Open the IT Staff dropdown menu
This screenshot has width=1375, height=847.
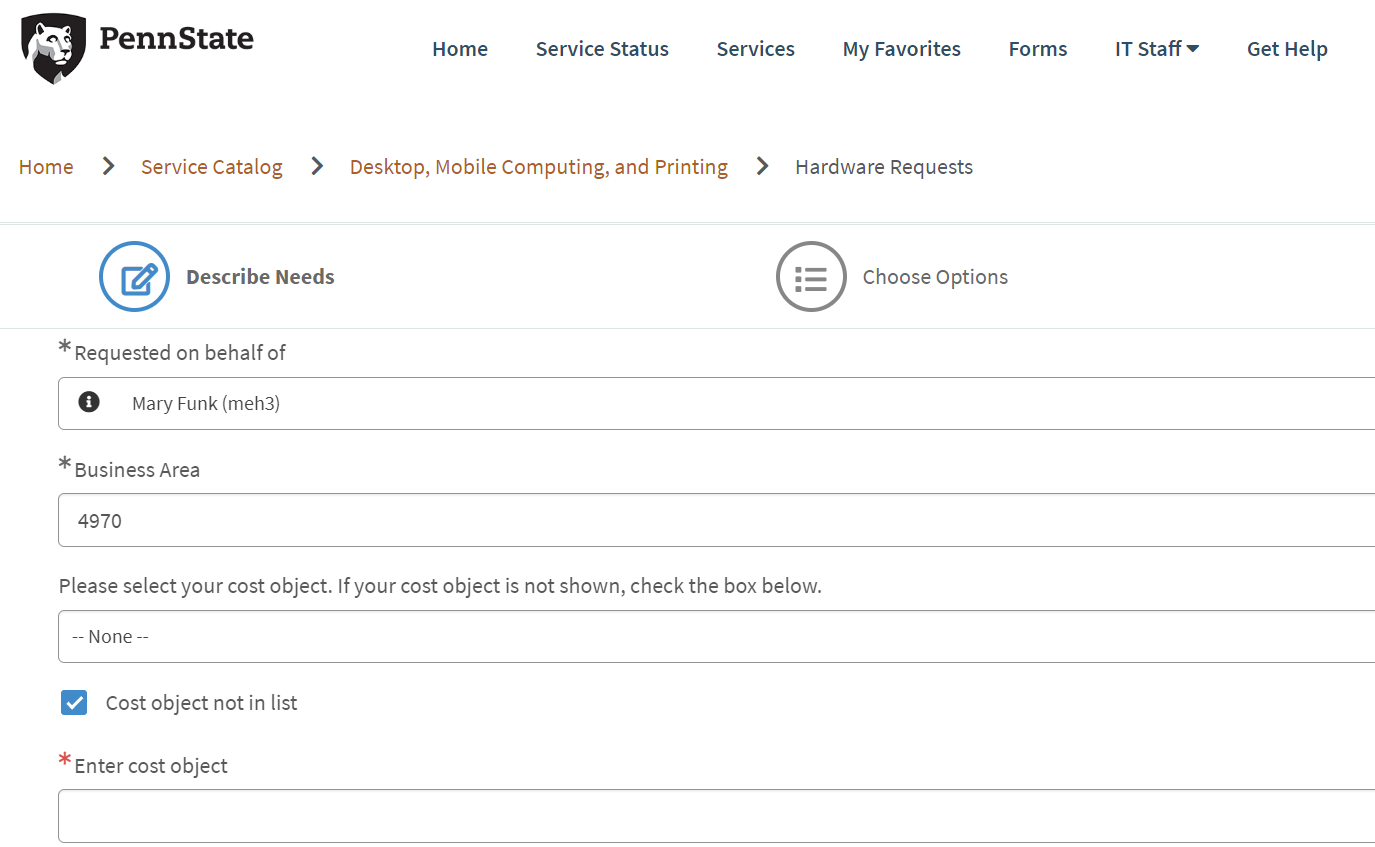click(x=1156, y=48)
